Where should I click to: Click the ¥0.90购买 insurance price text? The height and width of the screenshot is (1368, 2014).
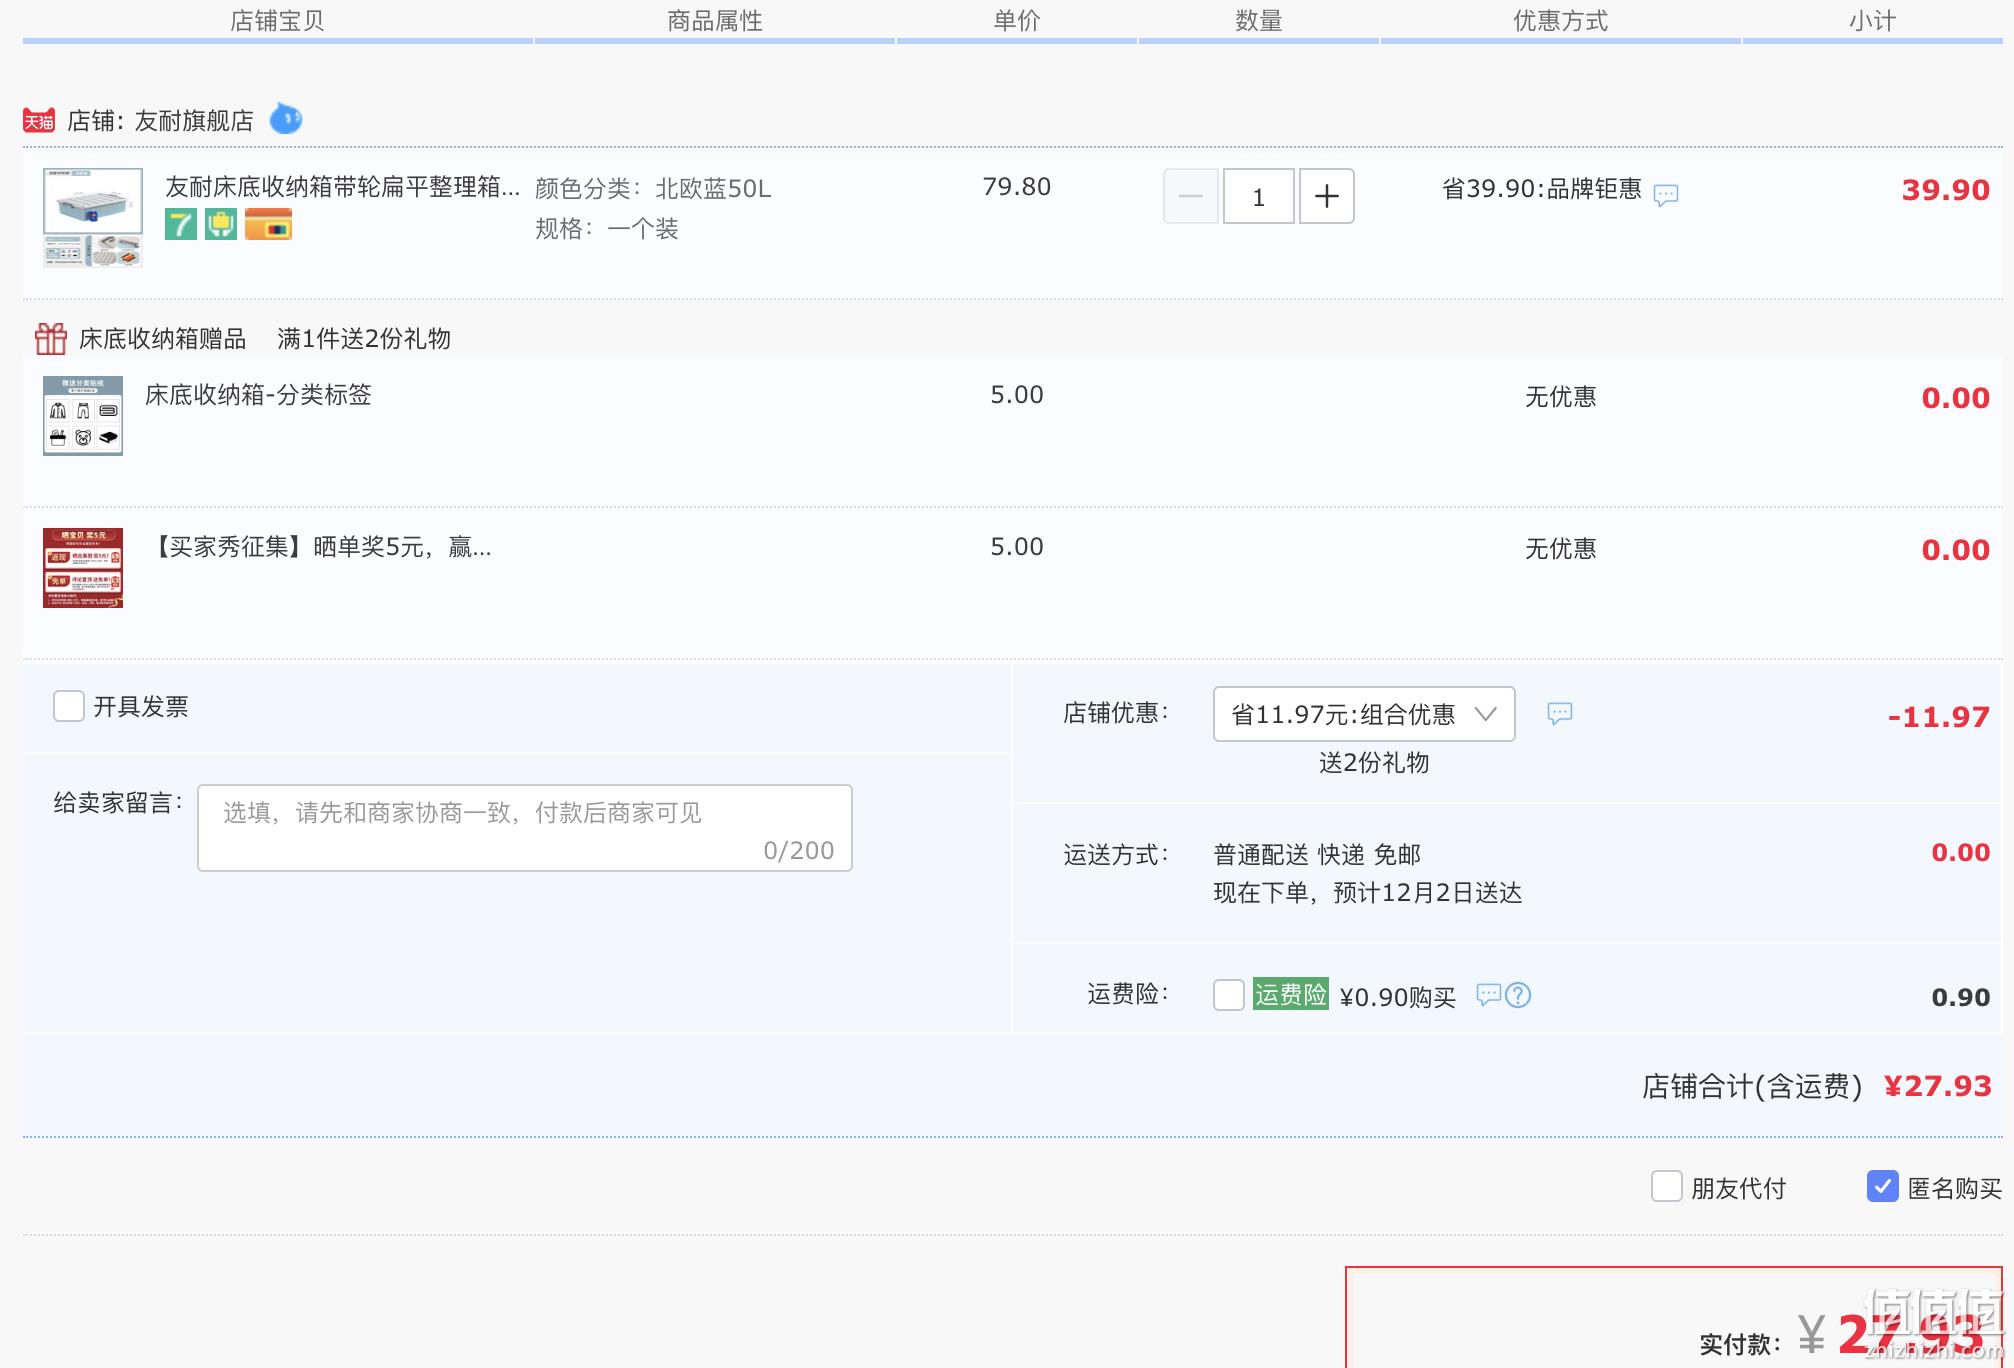click(x=1398, y=997)
